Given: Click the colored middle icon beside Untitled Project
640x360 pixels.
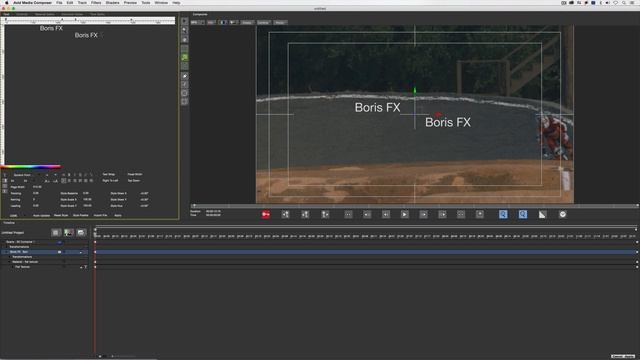Looking at the screenshot, I should point(69,233).
